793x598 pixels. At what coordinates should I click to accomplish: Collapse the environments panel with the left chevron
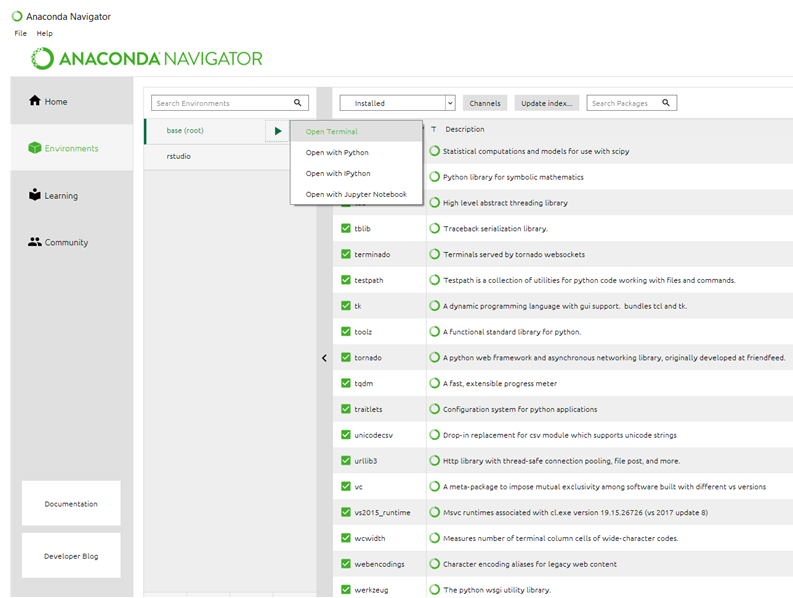click(x=324, y=358)
